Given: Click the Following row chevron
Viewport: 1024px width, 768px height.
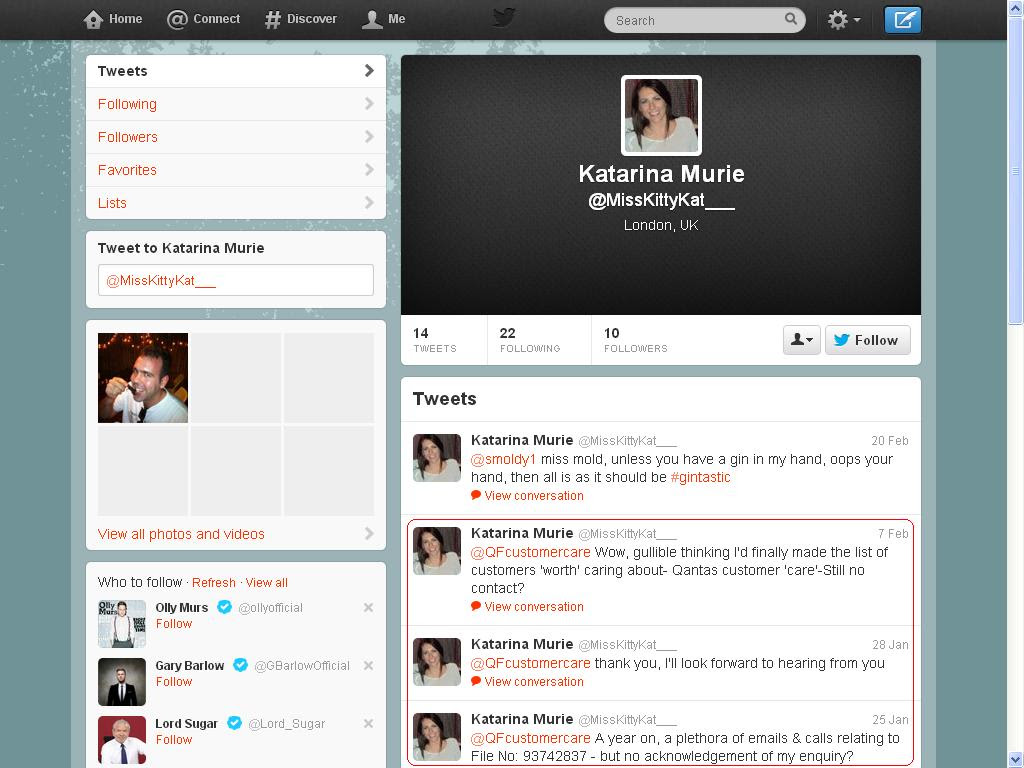Looking at the screenshot, I should pyautogui.click(x=369, y=103).
